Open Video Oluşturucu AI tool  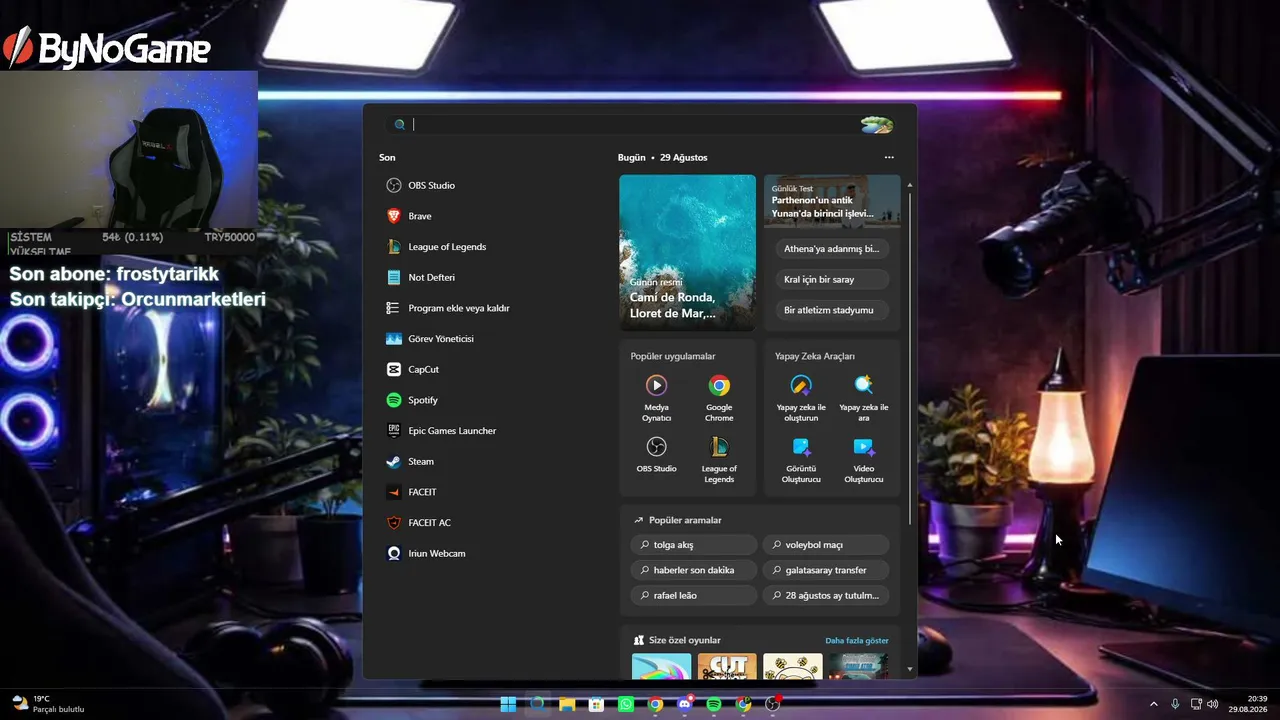(864, 458)
